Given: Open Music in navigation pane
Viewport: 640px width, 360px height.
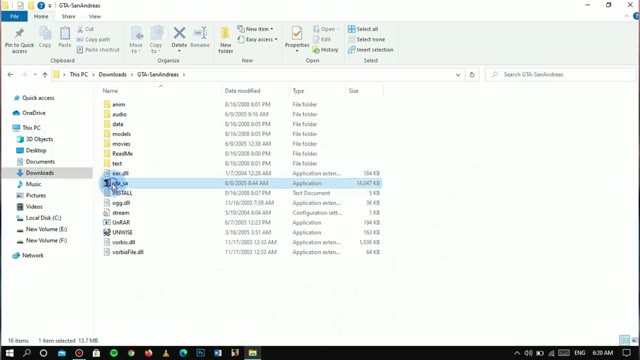Looking at the screenshot, I should 29,184.
